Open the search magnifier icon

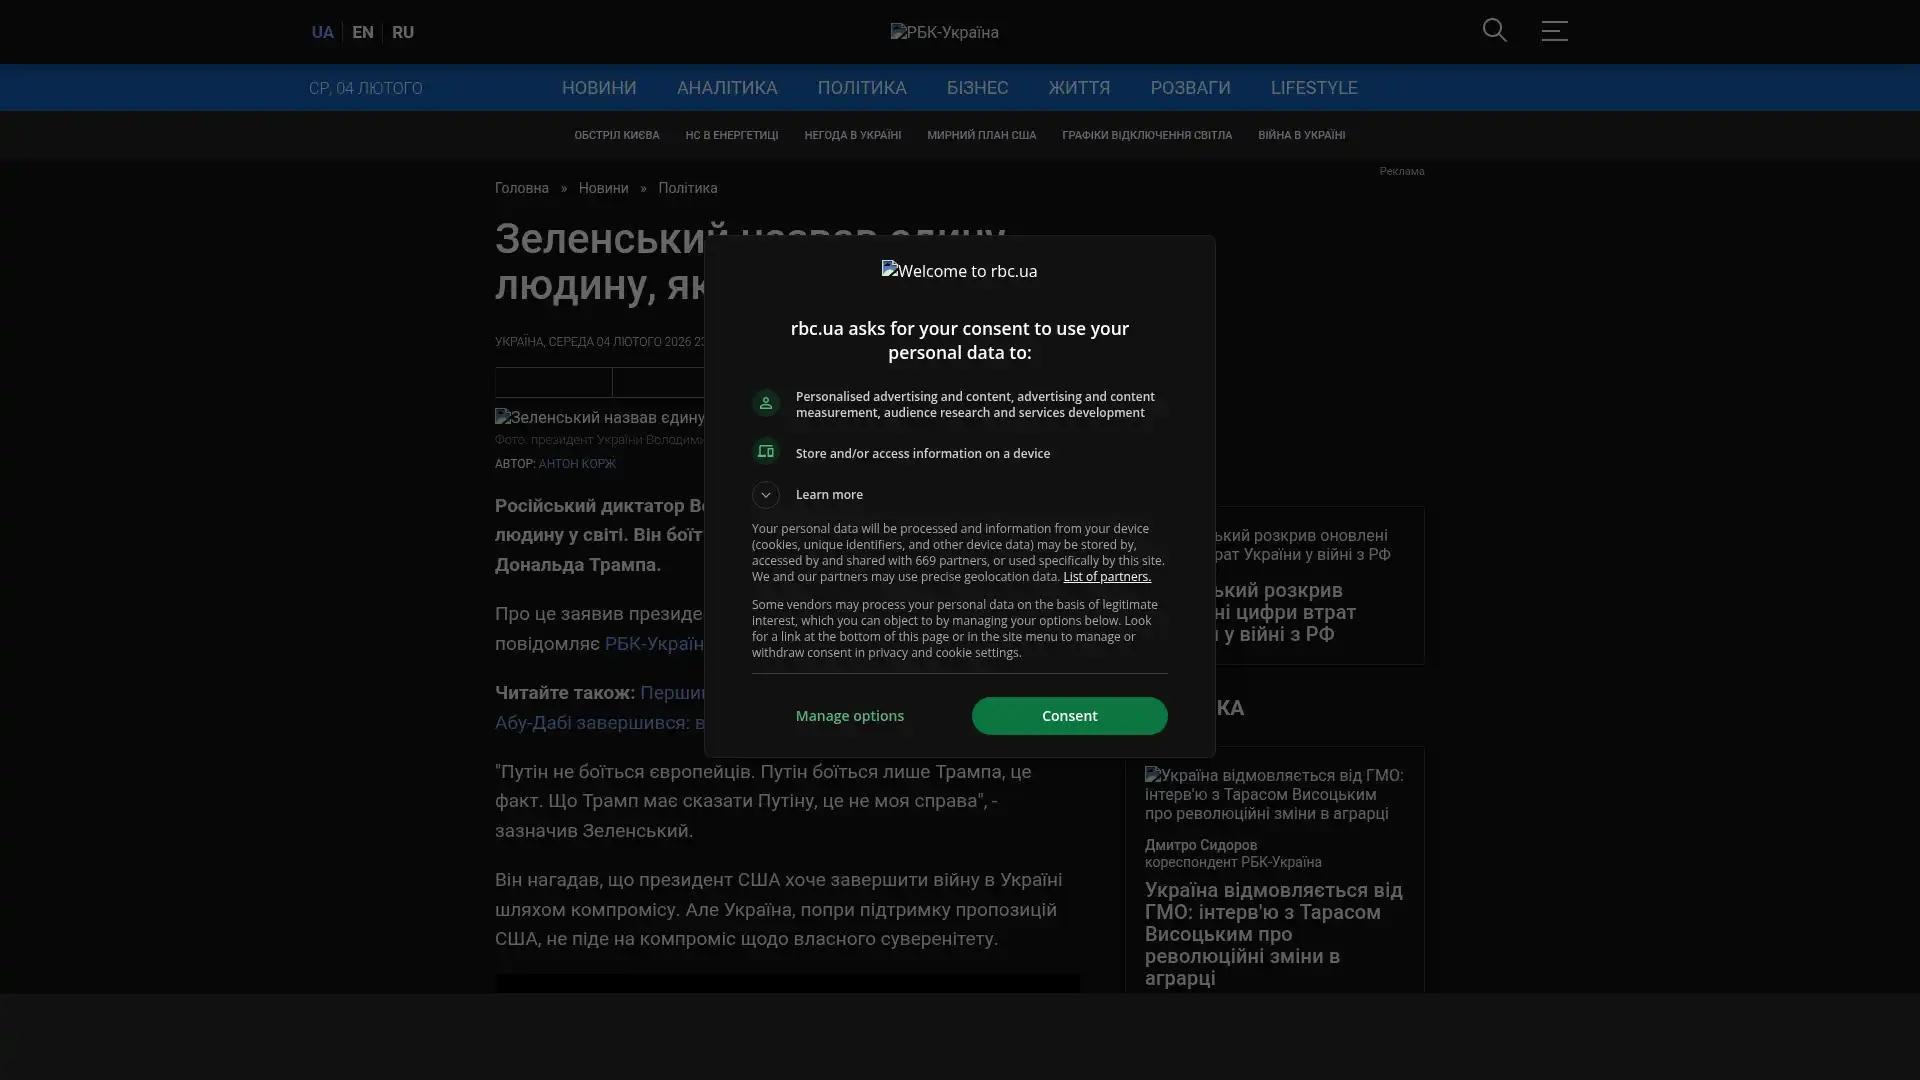point(1494,31)
